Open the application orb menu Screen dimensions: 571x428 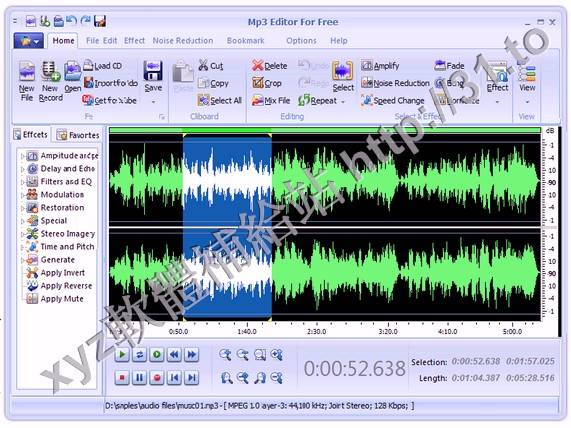(x=28, y=40)
